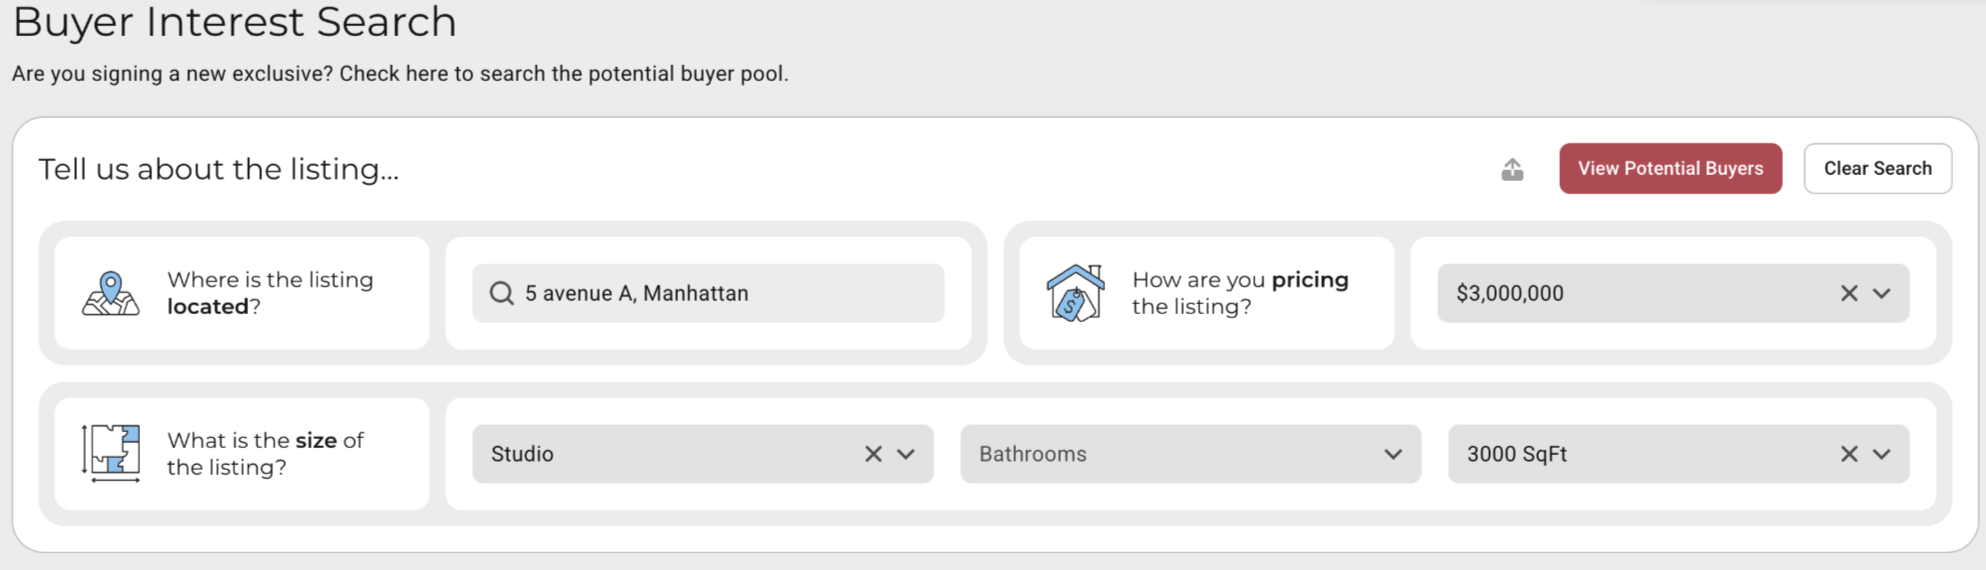This screenshot has height=570, width=1986.
Task: Click the "What is the size" card
Action: point(242,454)
